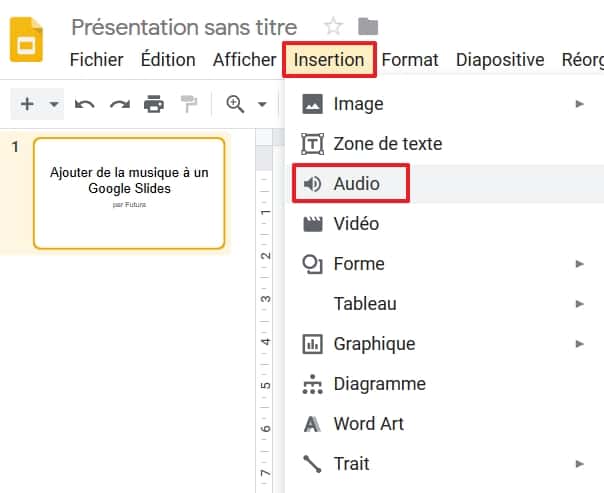The width and height of the screenshot is (604, 493).
Task: Open the Édition menu
Action: [x=168, y=60]
